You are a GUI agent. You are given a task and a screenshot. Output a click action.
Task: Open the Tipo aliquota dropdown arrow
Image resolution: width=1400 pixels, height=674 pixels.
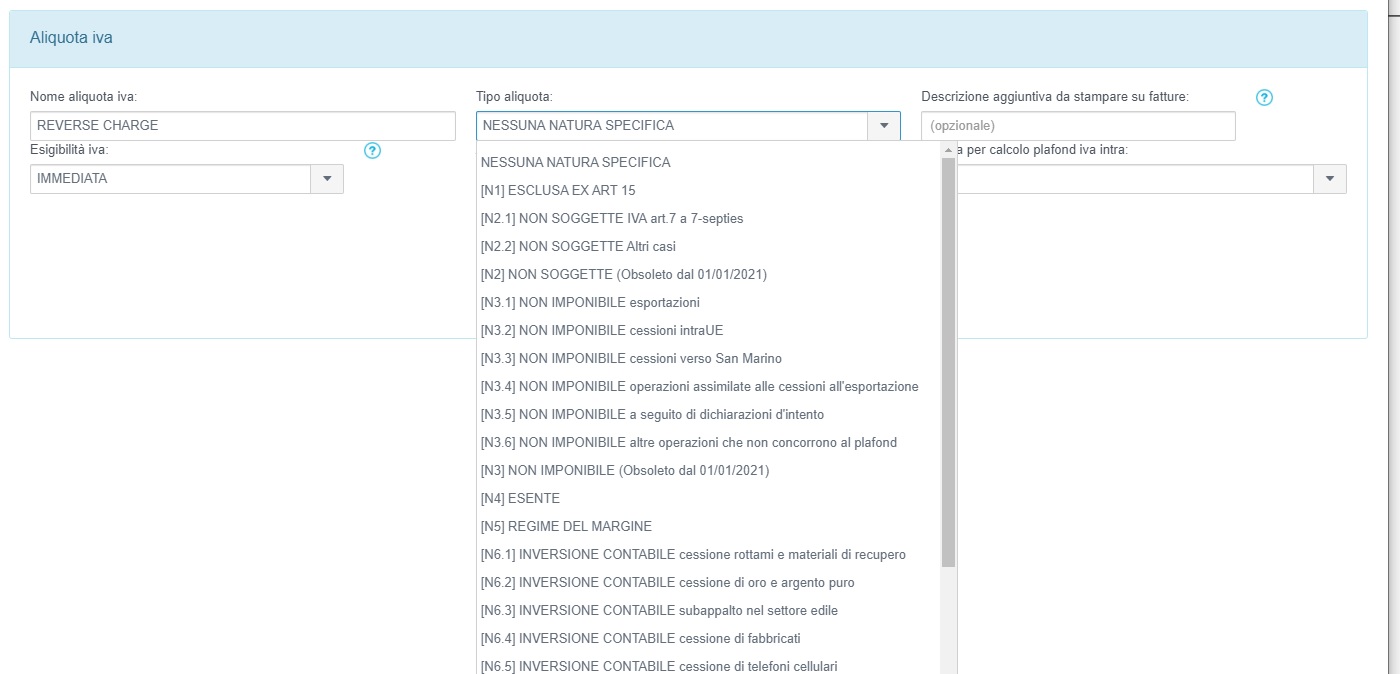[884, 126]
